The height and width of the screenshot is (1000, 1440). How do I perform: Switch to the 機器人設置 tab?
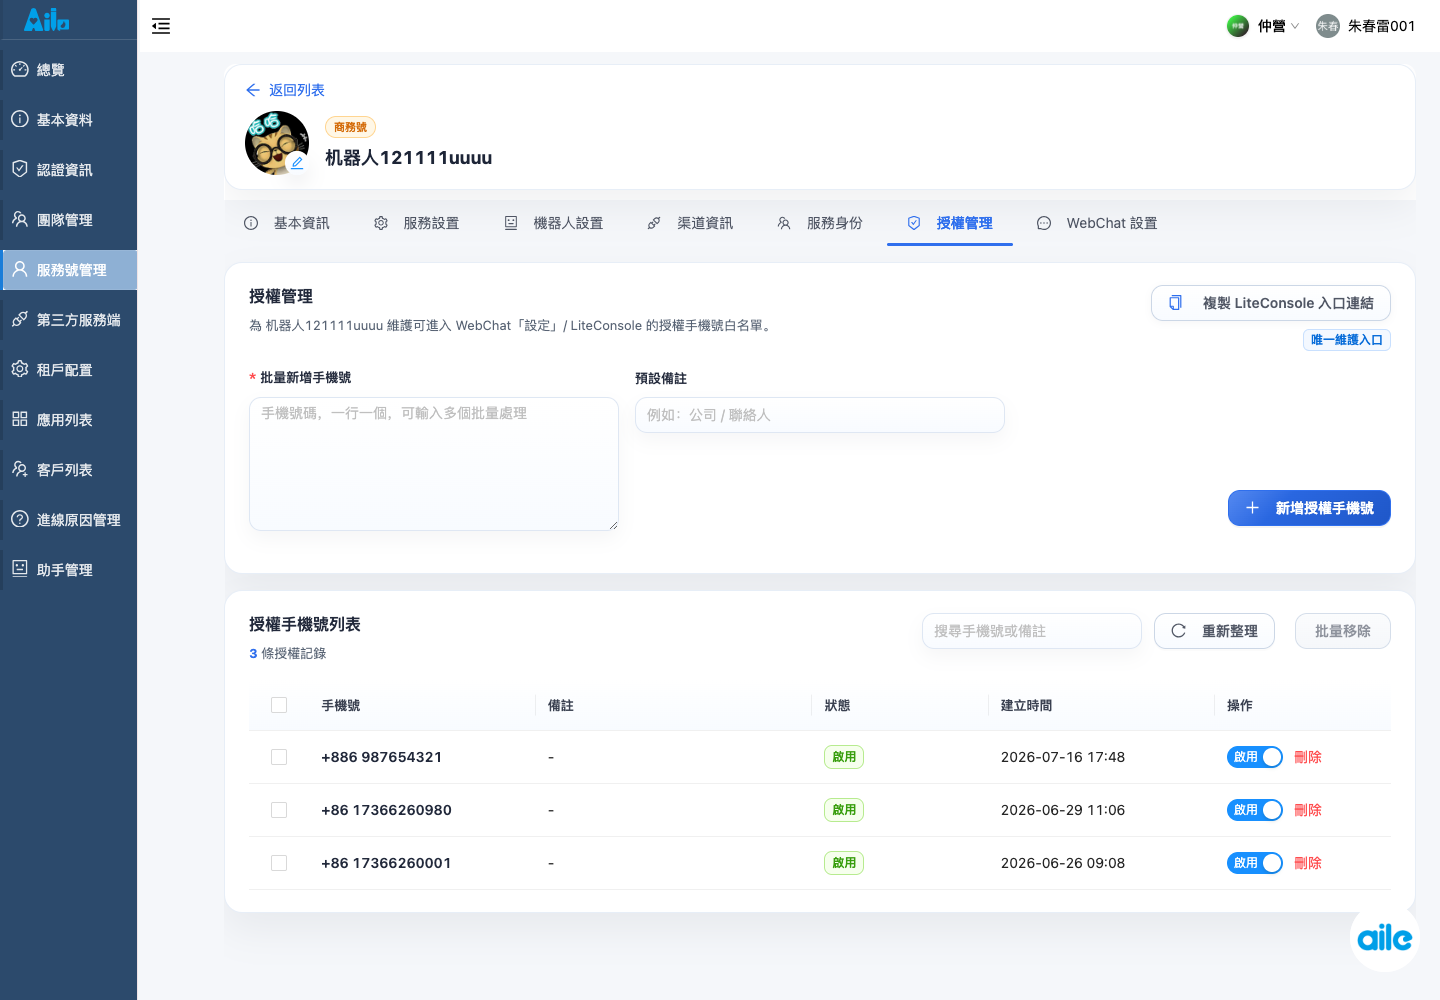(554, 223)
